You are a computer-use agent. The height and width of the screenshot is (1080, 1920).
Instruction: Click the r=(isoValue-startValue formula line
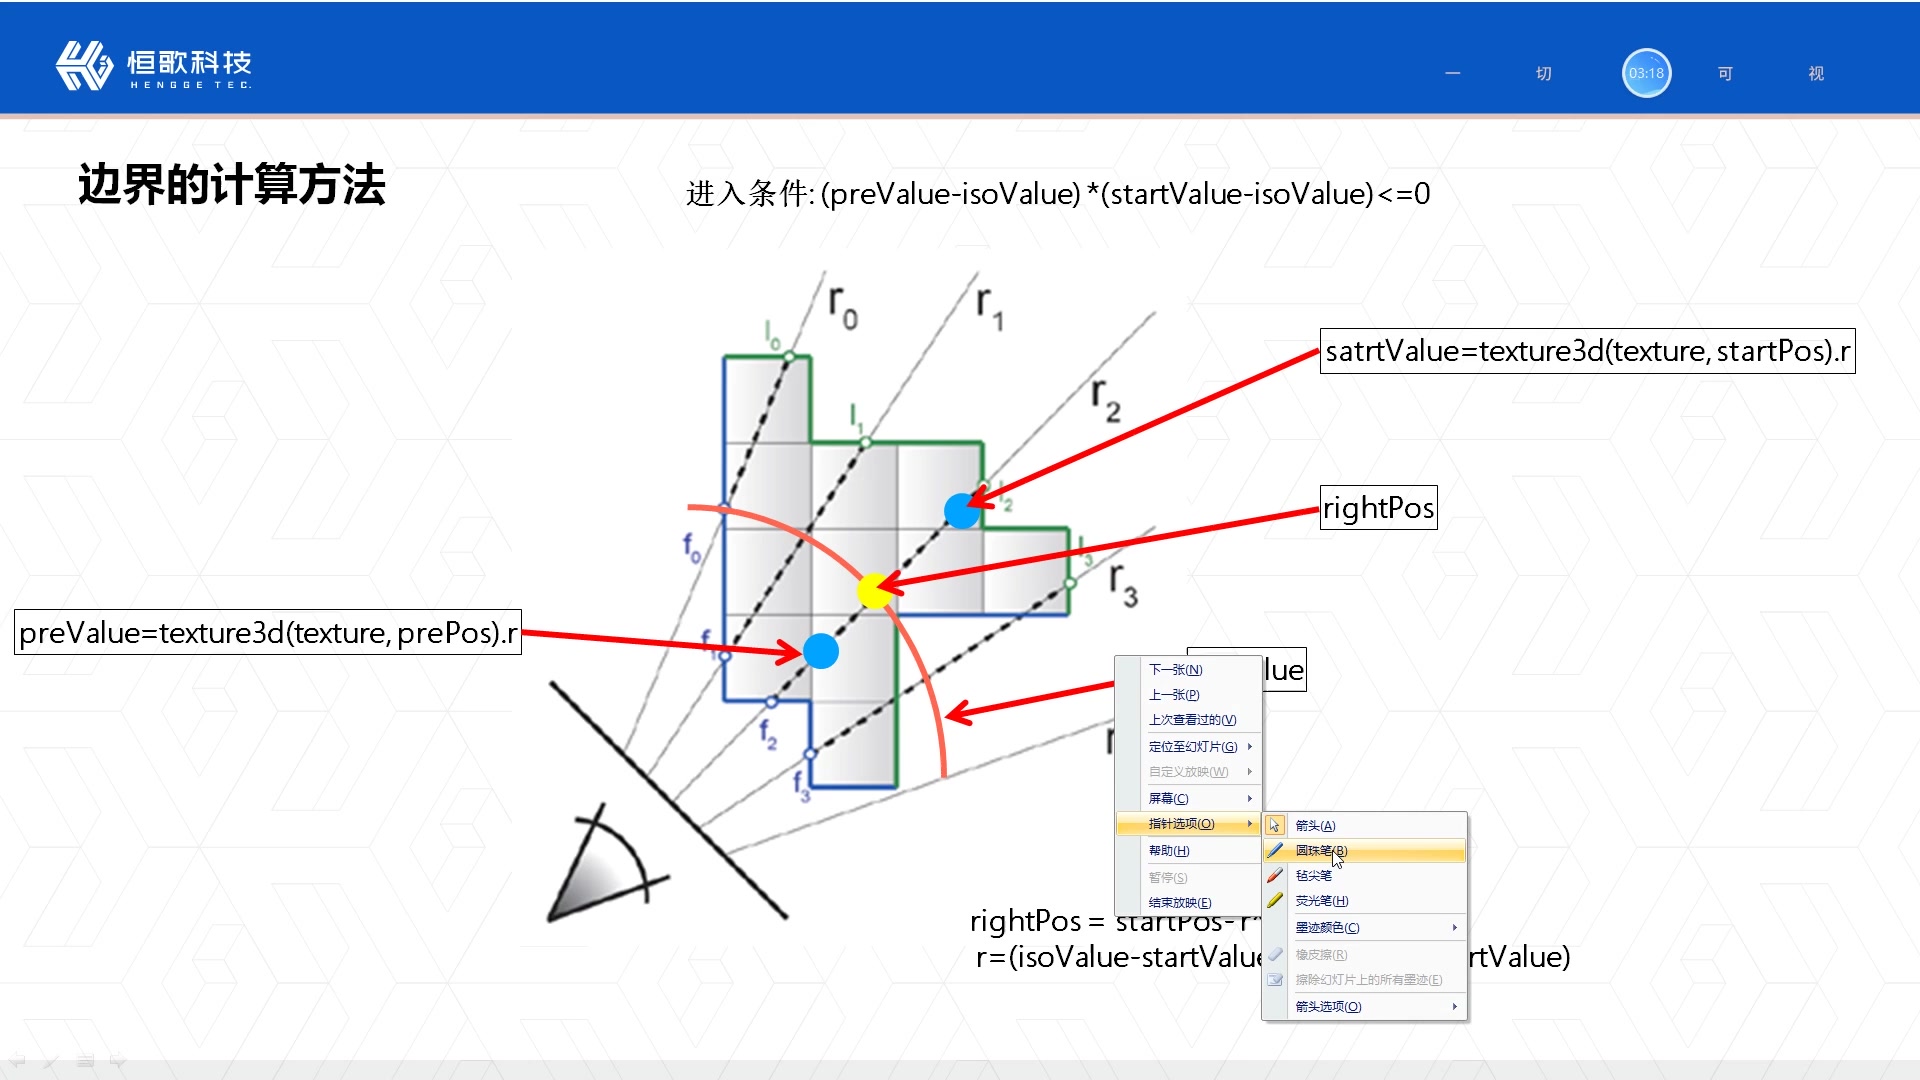point(1272,957)
